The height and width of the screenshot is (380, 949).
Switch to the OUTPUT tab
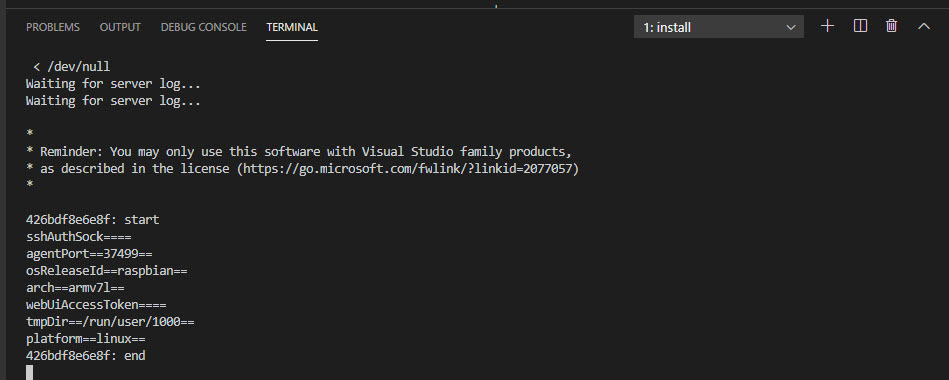120,27
